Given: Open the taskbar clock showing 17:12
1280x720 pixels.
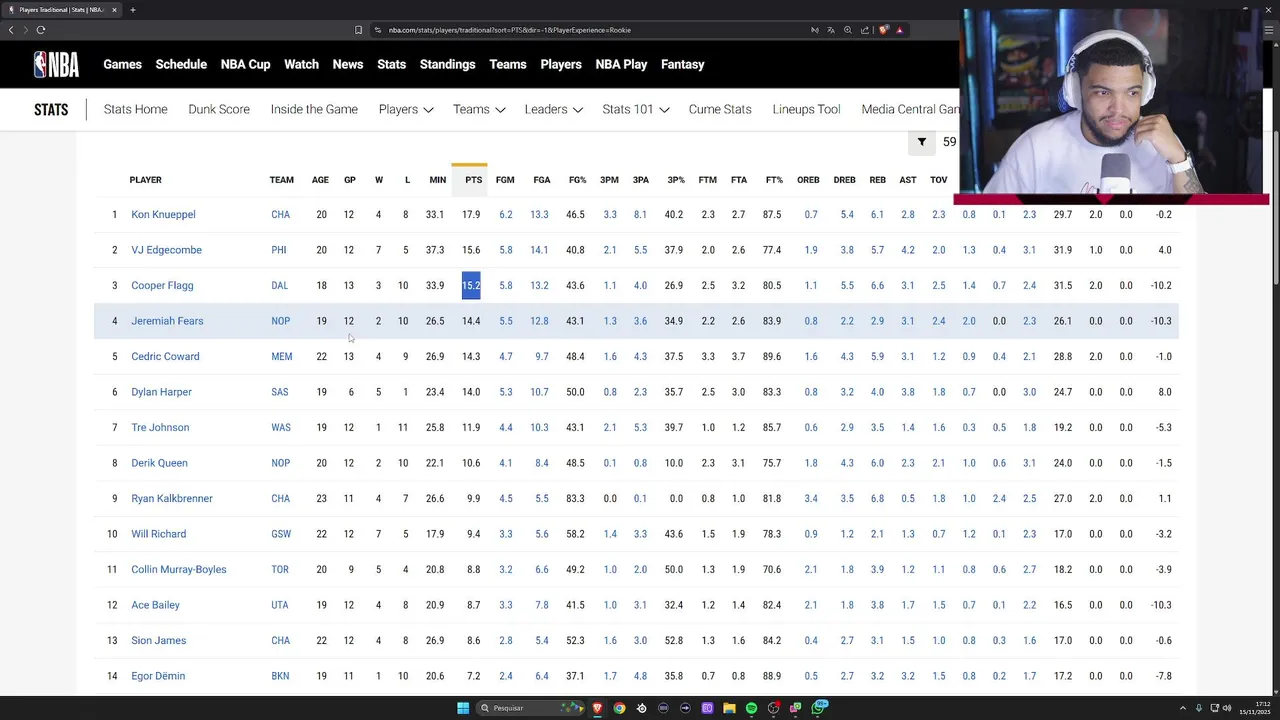Looking at the screenshot, I should tap(1255, 708).
